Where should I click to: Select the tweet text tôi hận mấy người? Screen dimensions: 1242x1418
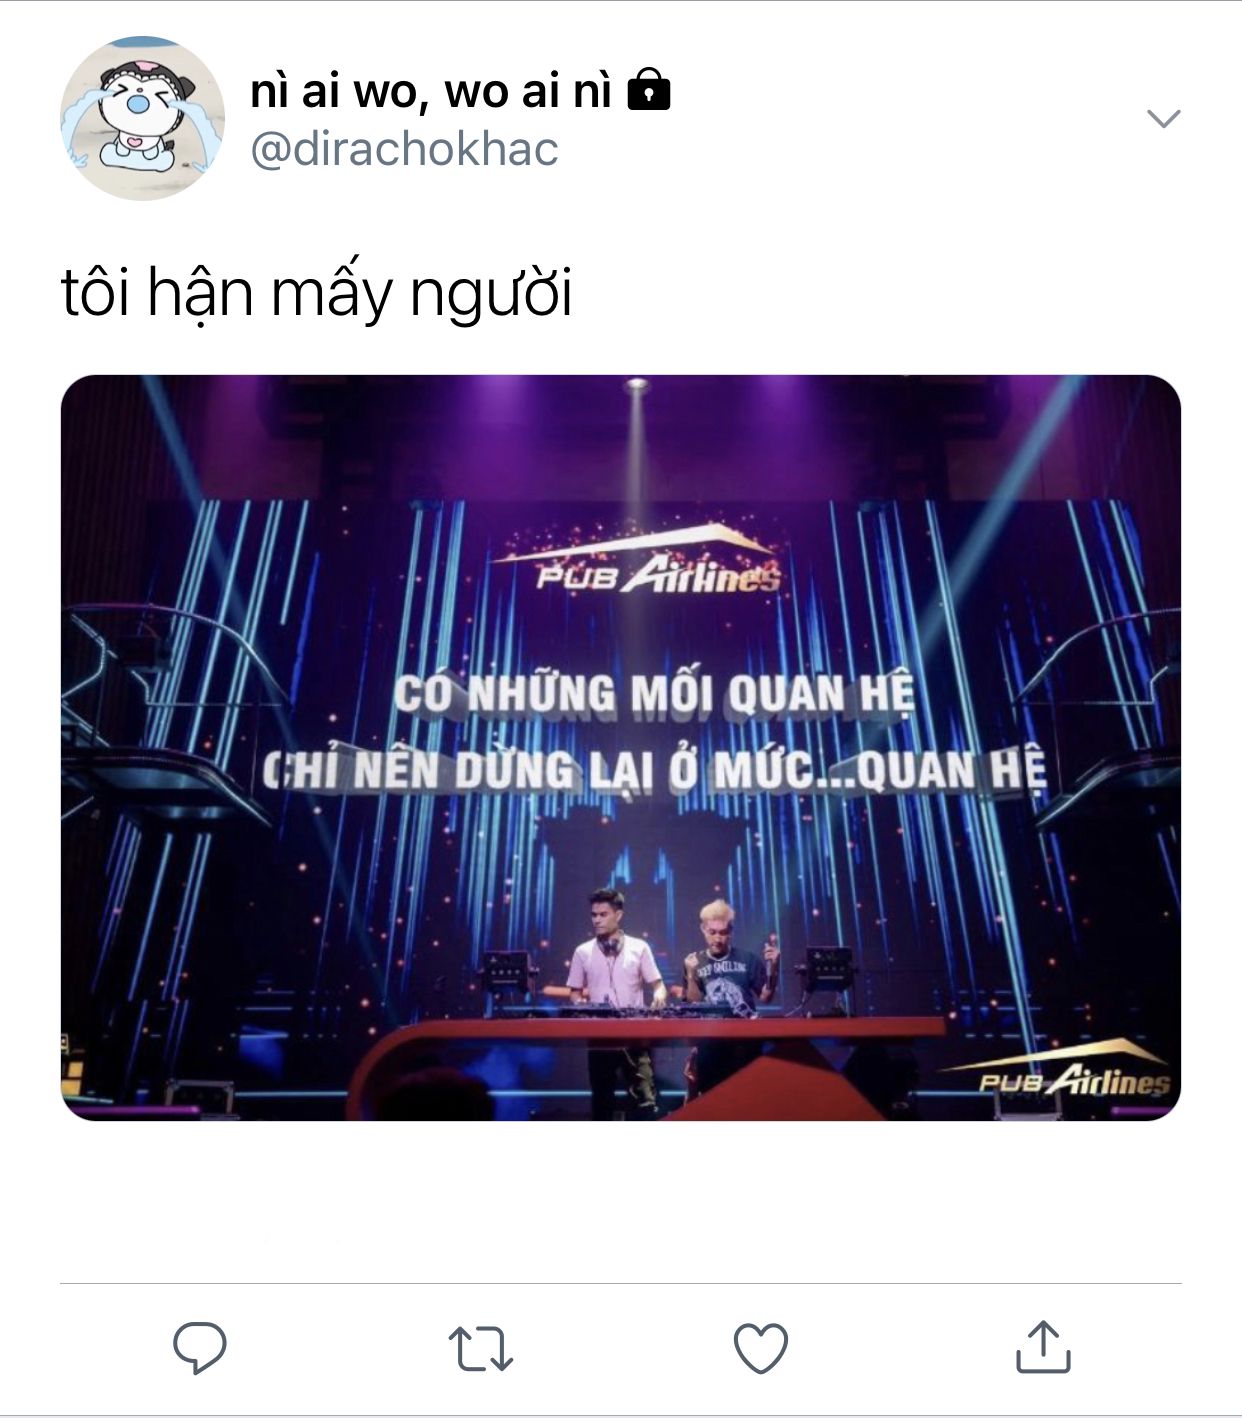[x=317, y=293]
